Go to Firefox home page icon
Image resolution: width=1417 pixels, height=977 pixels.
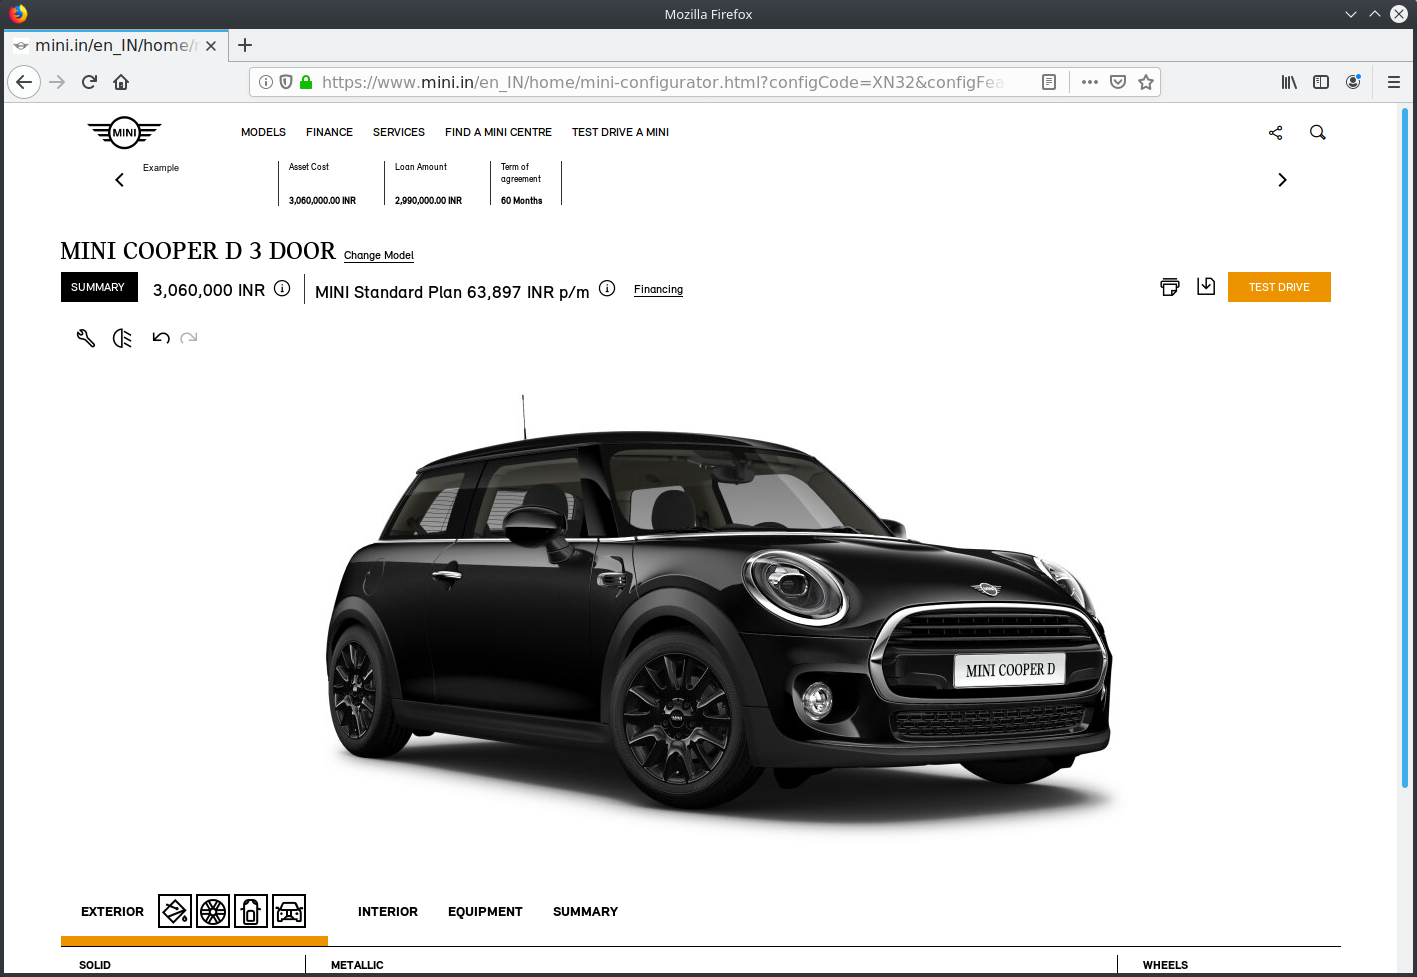[121, 82]
